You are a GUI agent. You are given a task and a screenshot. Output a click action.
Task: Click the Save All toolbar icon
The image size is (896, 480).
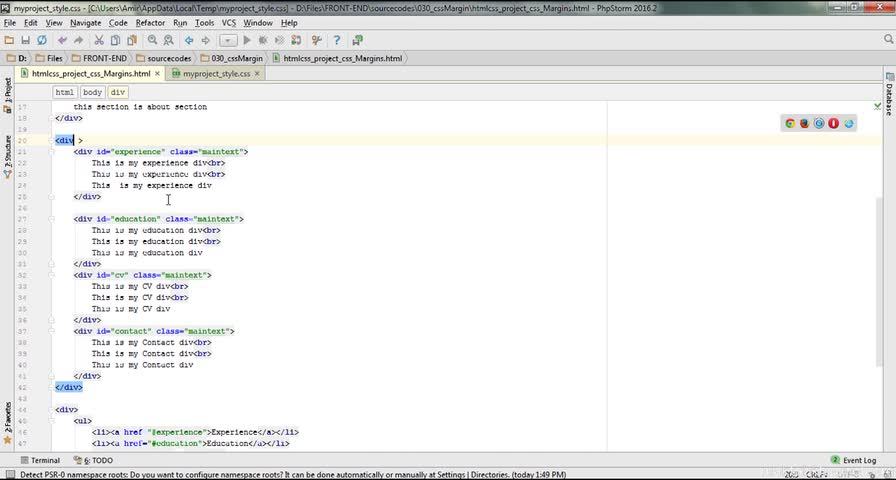coord(25,41)
